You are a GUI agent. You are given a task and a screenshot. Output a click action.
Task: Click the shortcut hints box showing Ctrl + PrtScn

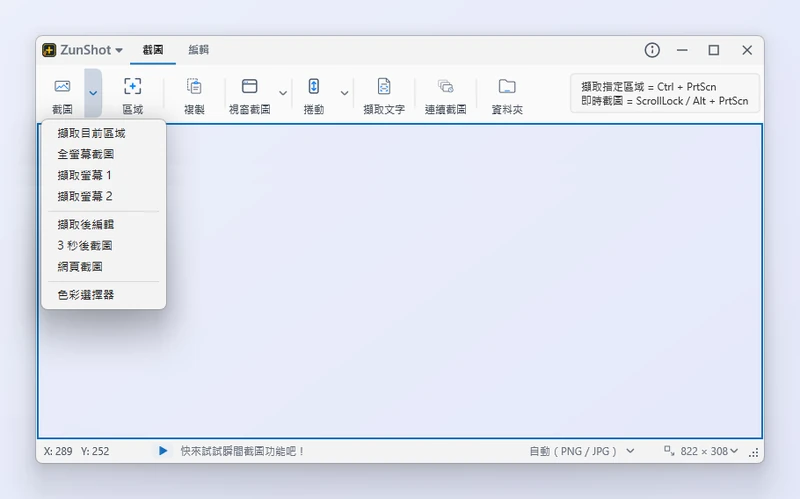(x=665, y=93)
